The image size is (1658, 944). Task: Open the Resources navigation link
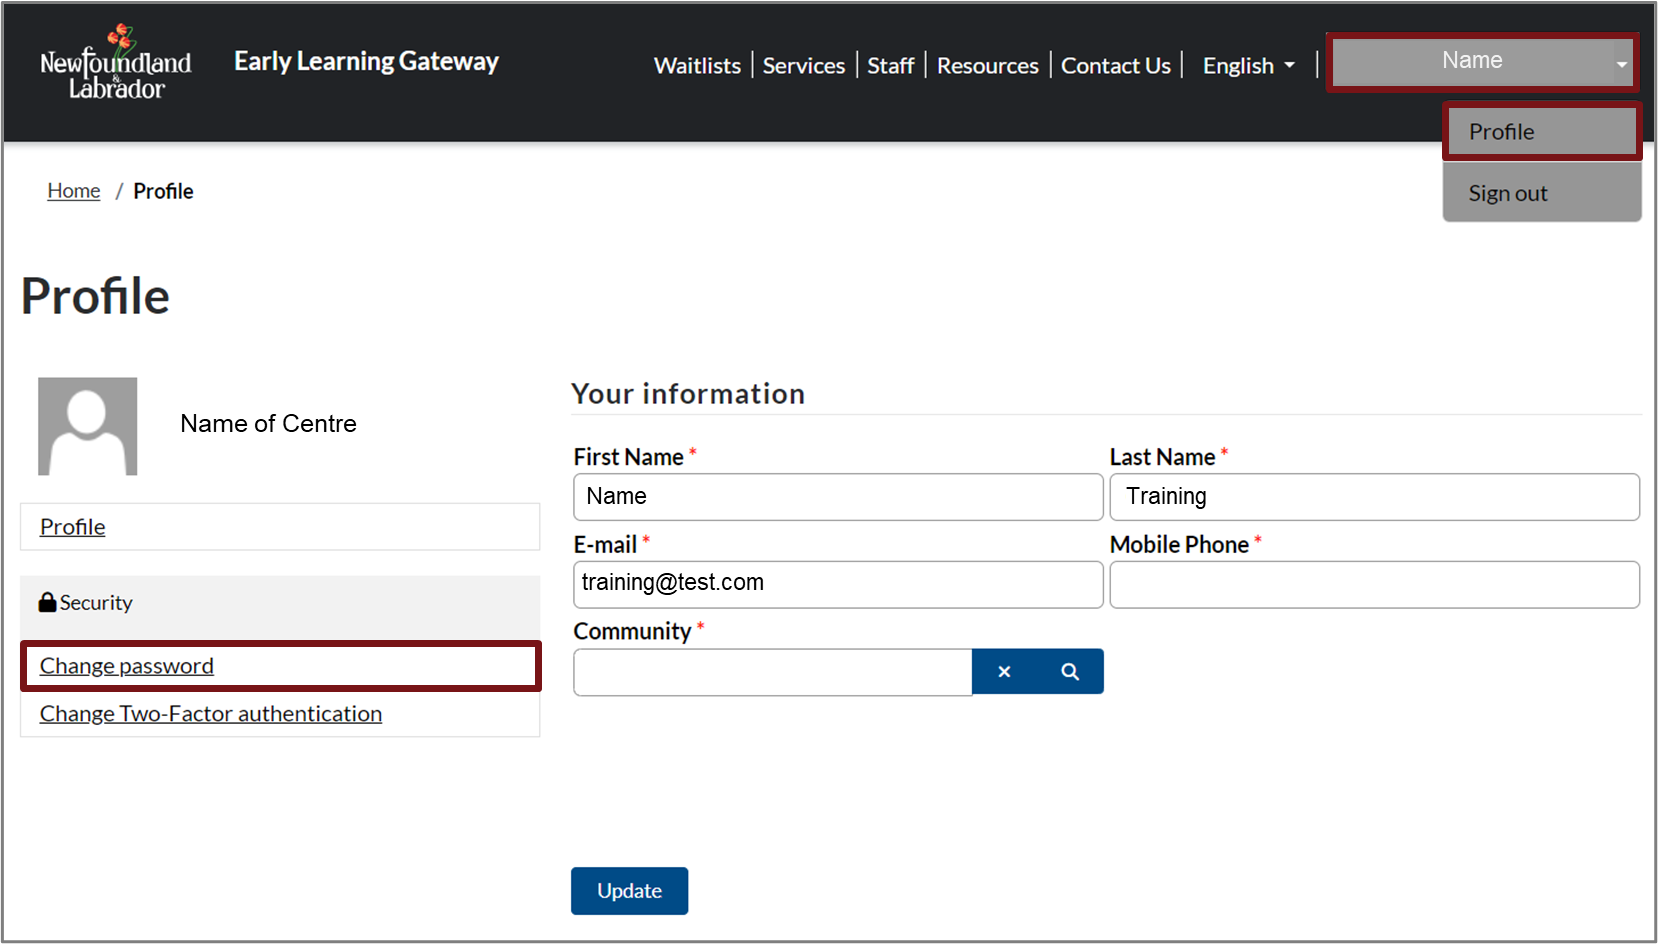987,66
